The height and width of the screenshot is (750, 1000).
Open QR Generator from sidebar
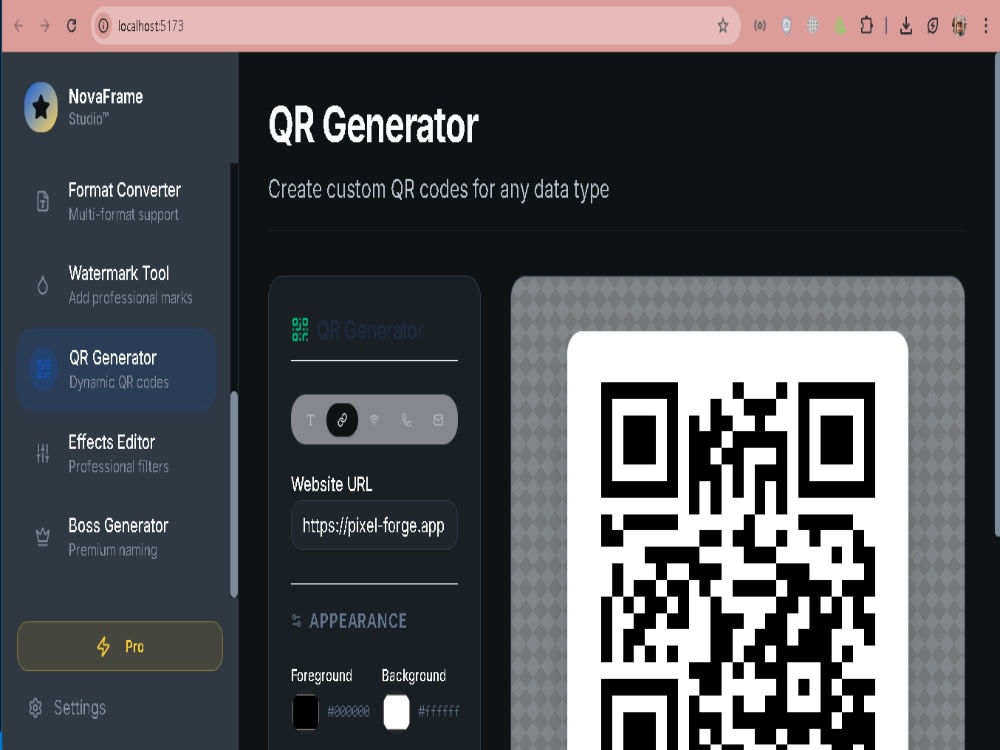pos(118,369)
